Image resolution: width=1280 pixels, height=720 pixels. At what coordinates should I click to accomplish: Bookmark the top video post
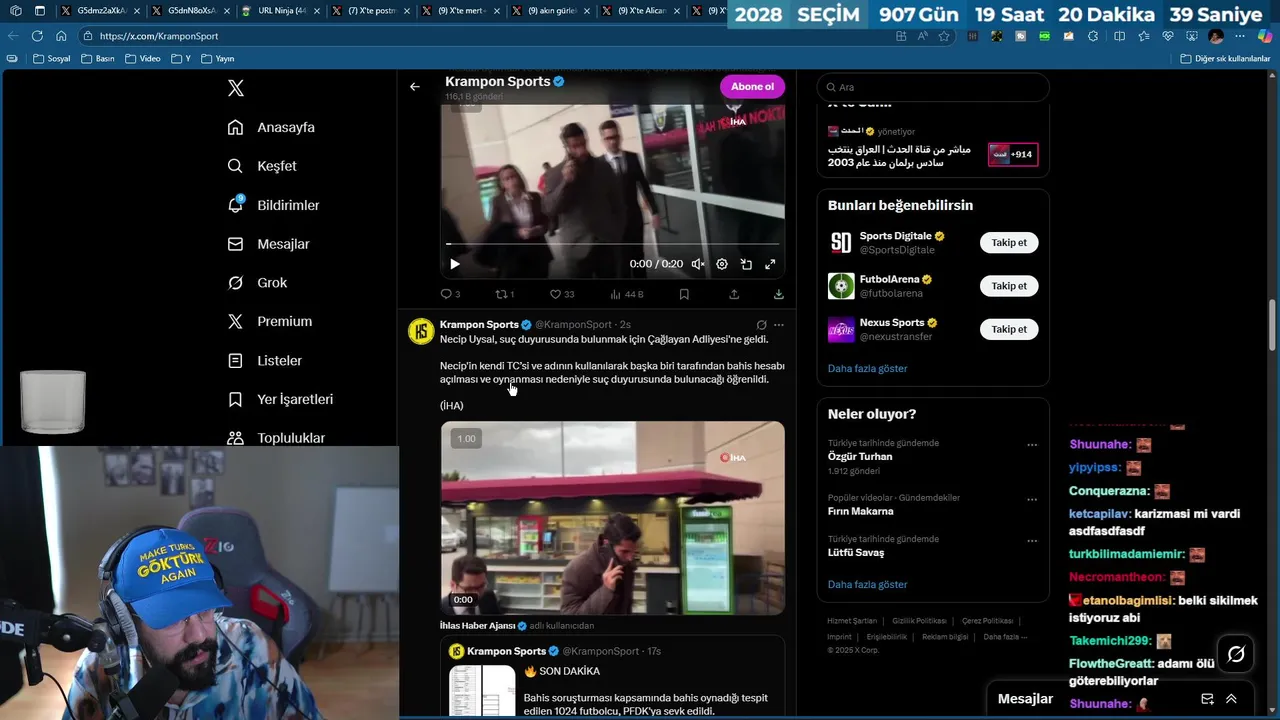click(684, 294)
